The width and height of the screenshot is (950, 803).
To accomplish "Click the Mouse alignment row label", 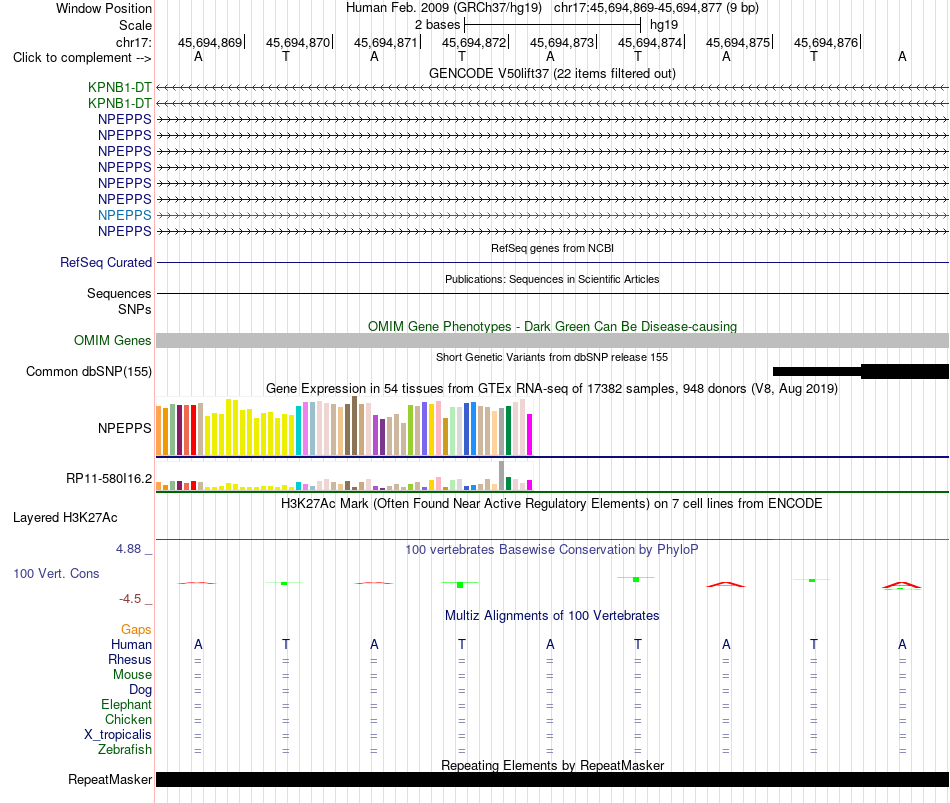I will 132,675.
